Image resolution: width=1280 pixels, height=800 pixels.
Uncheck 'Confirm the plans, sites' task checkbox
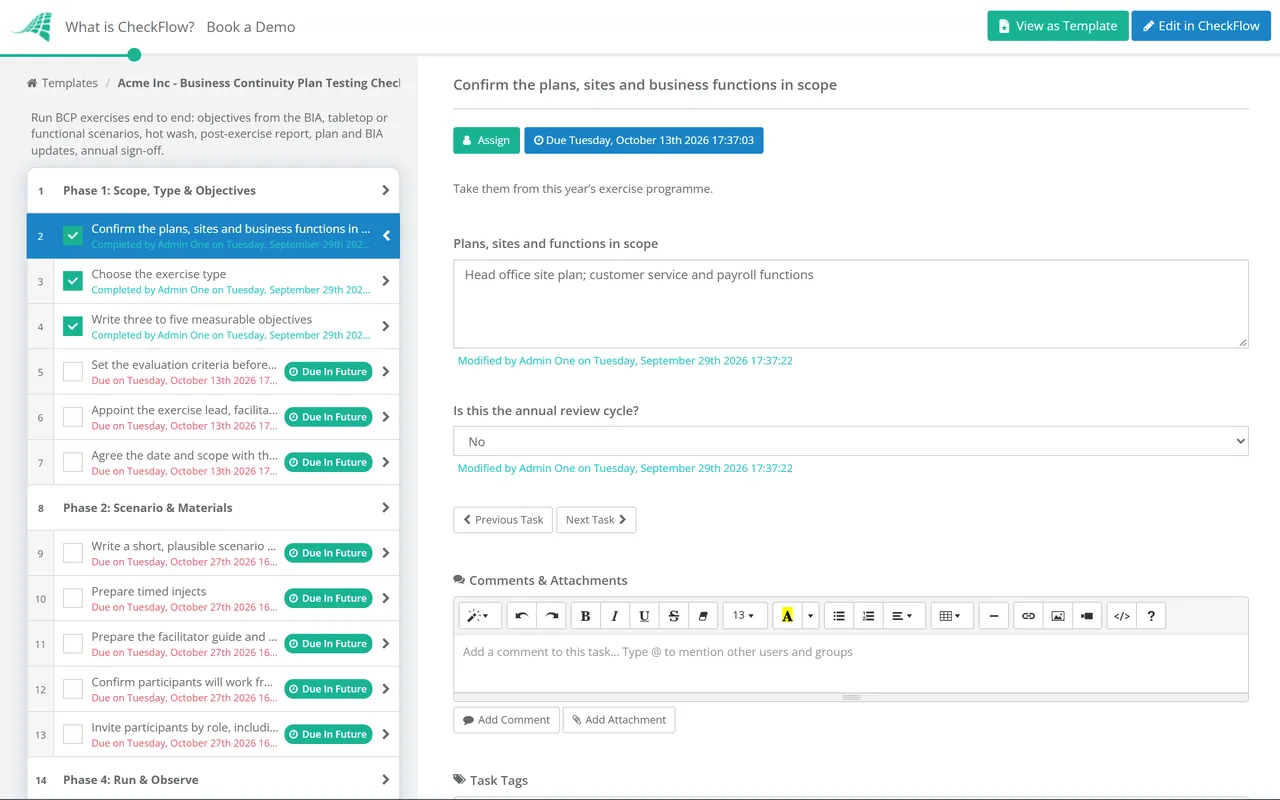pyautogui.click(x=73, y=236)
